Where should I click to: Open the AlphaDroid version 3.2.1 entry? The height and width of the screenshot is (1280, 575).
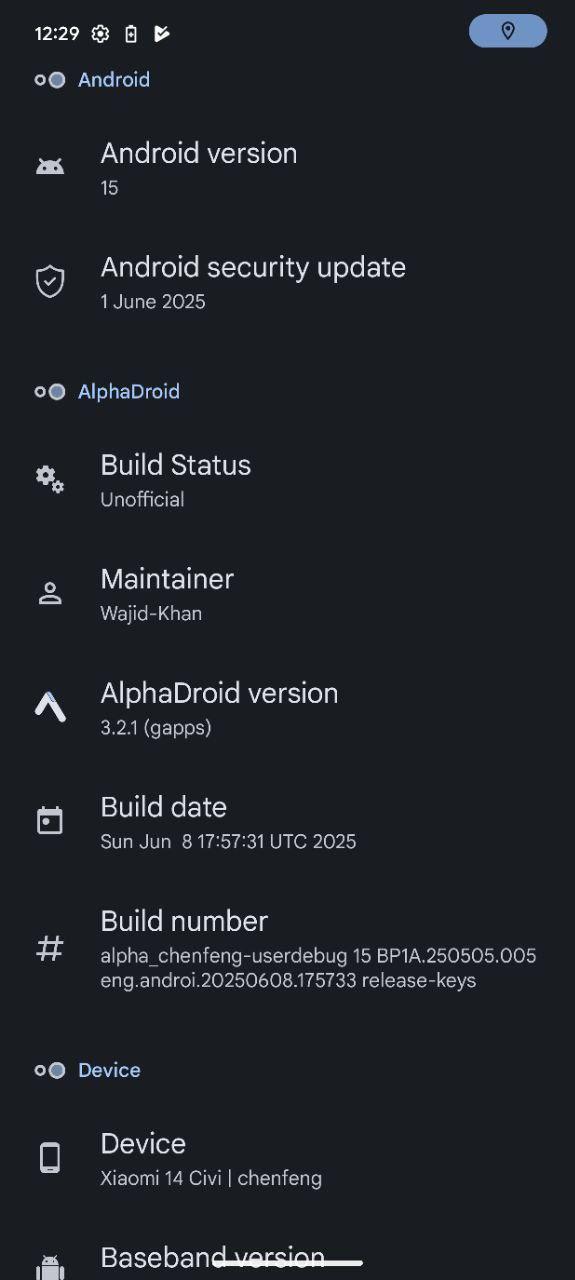[x=287, y=707]
